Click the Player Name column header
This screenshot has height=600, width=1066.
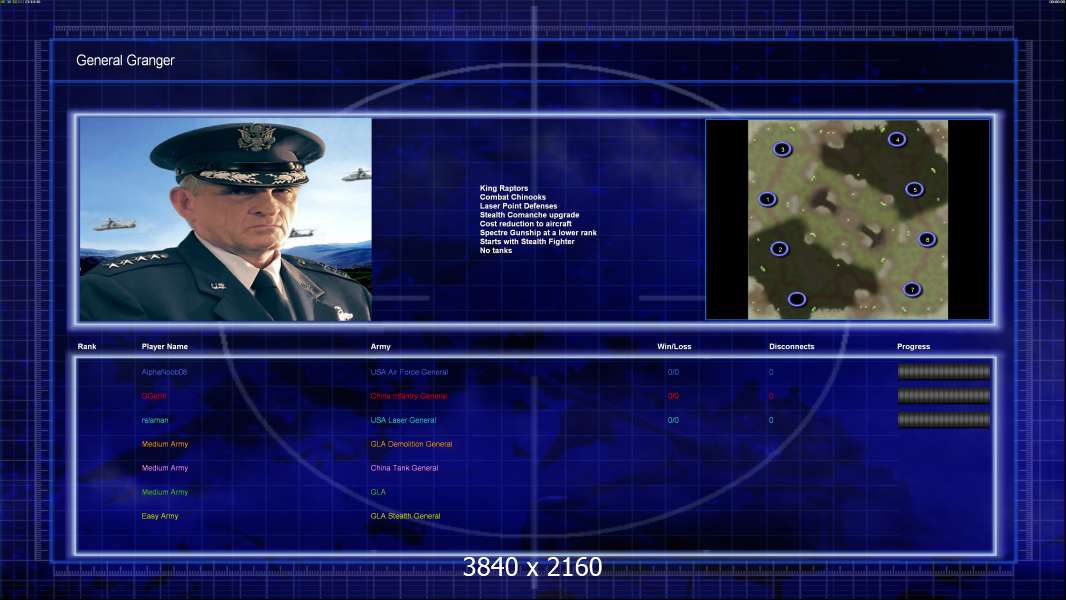pyautogui.click(x=165, y=347)
